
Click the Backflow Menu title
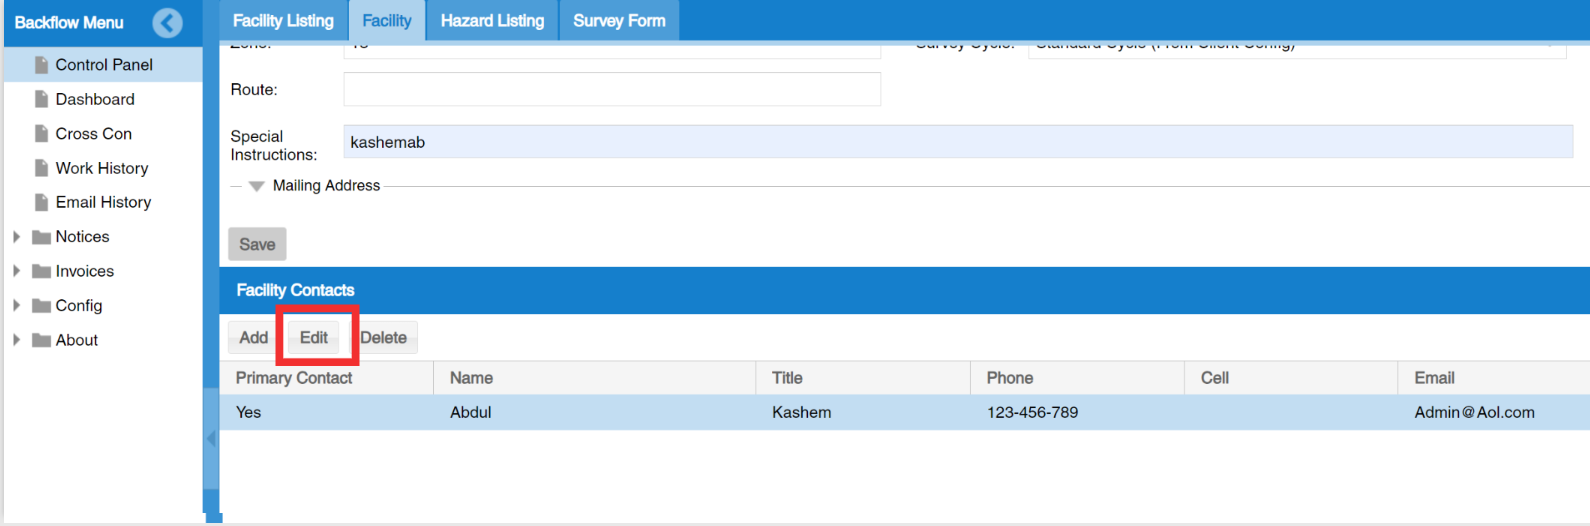(69, 22)
